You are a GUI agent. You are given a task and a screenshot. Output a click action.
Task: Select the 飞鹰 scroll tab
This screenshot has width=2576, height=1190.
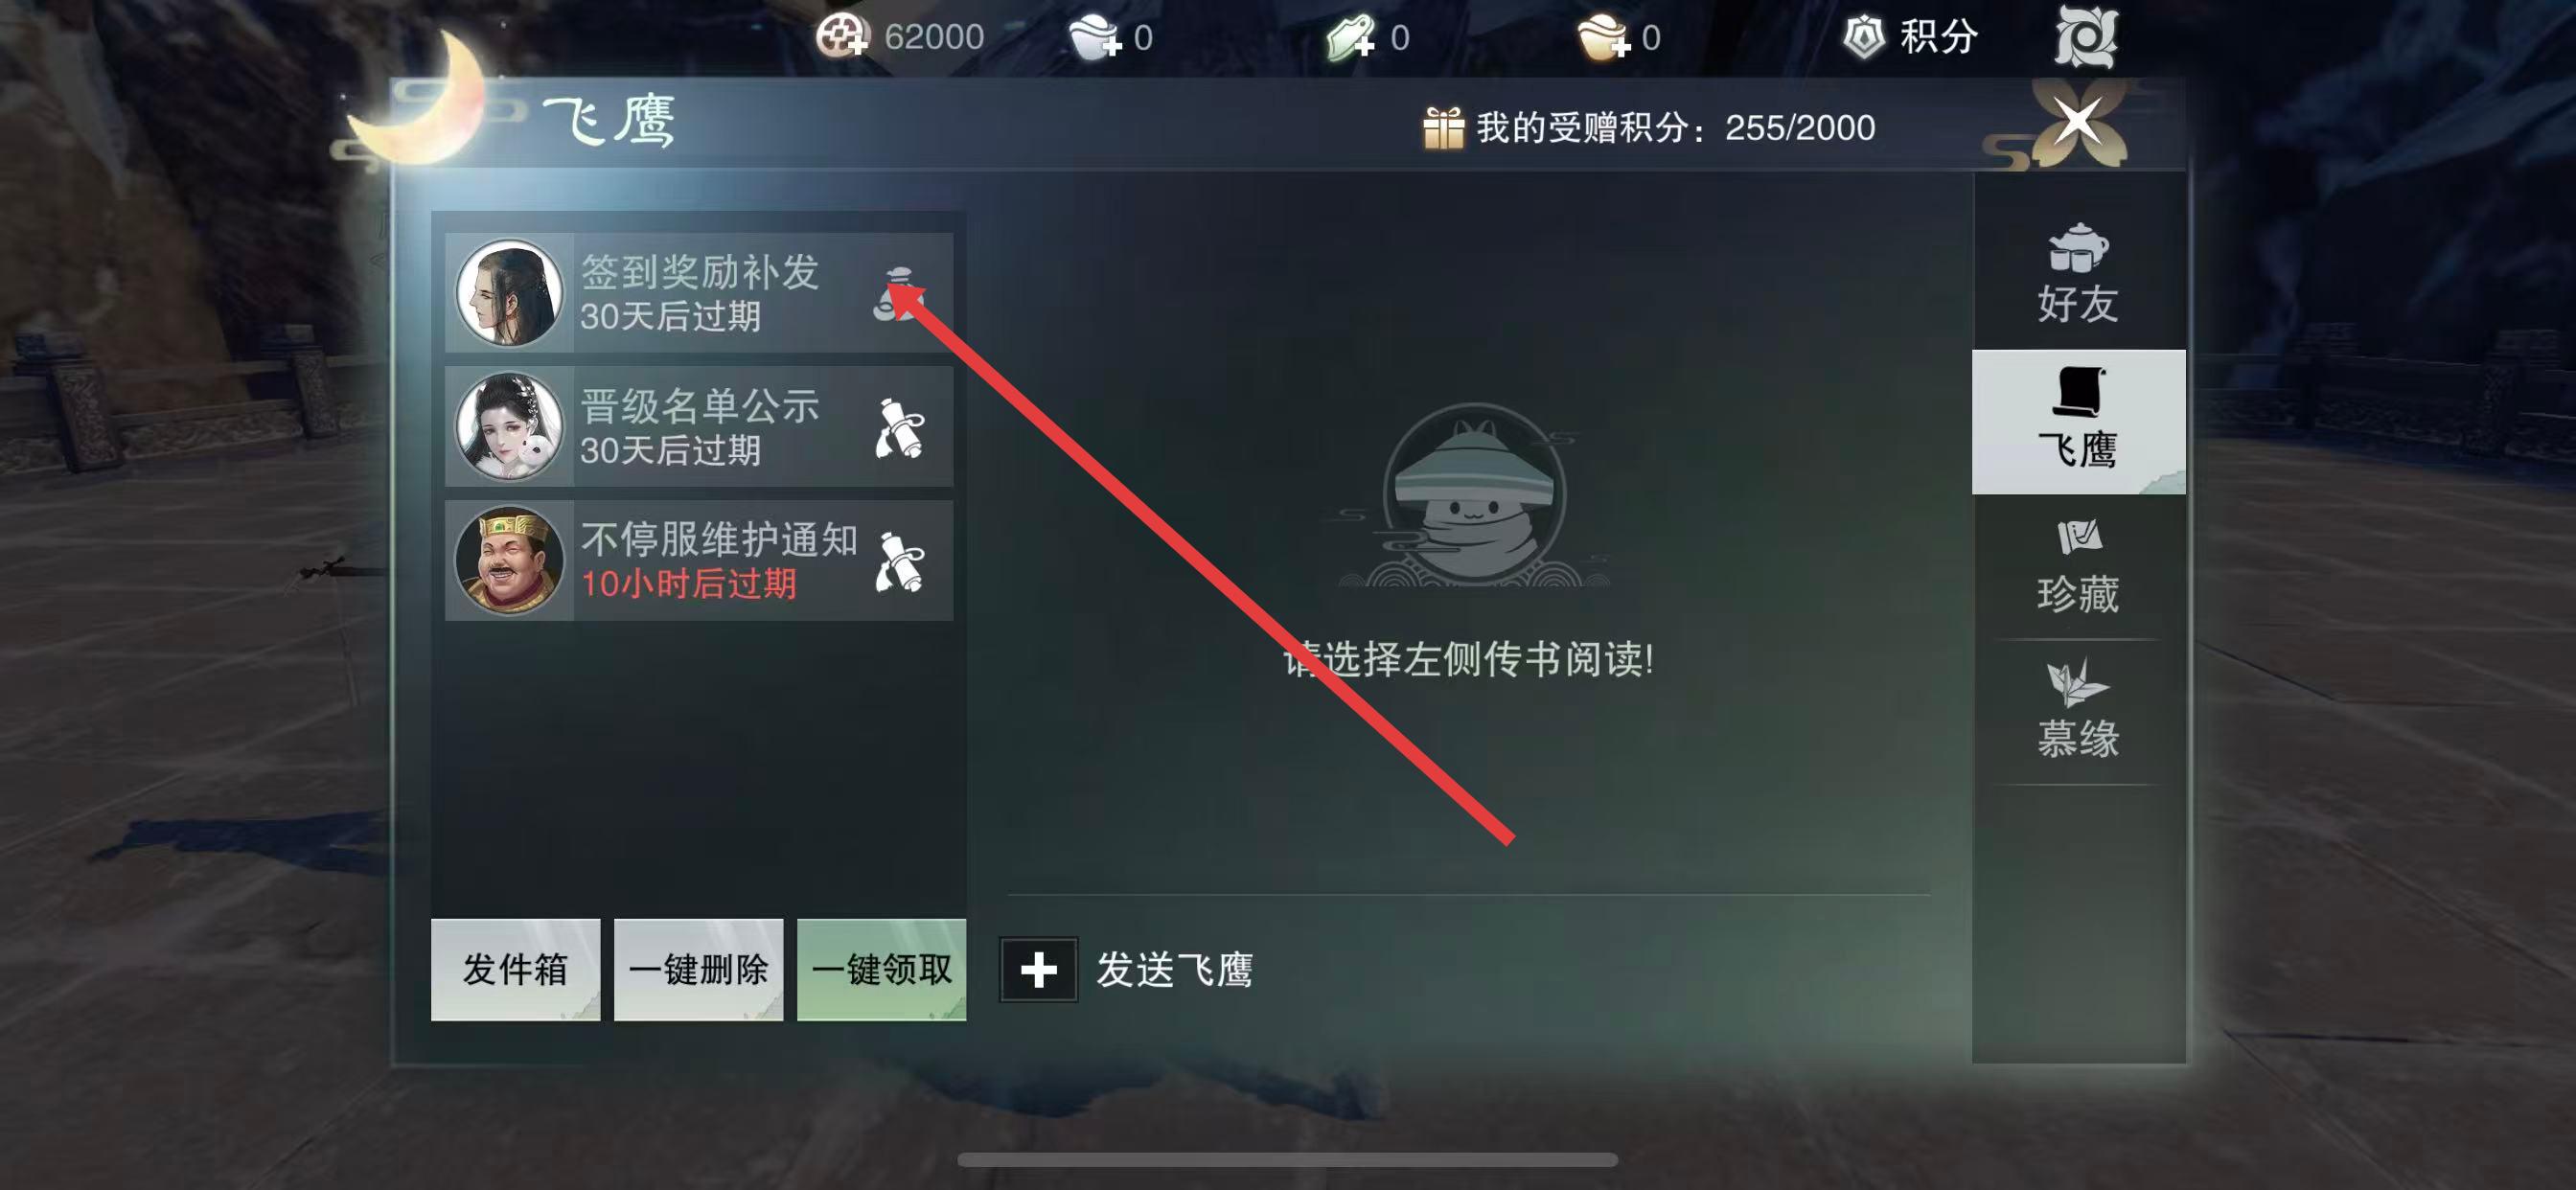click(x=2078, y=421)
